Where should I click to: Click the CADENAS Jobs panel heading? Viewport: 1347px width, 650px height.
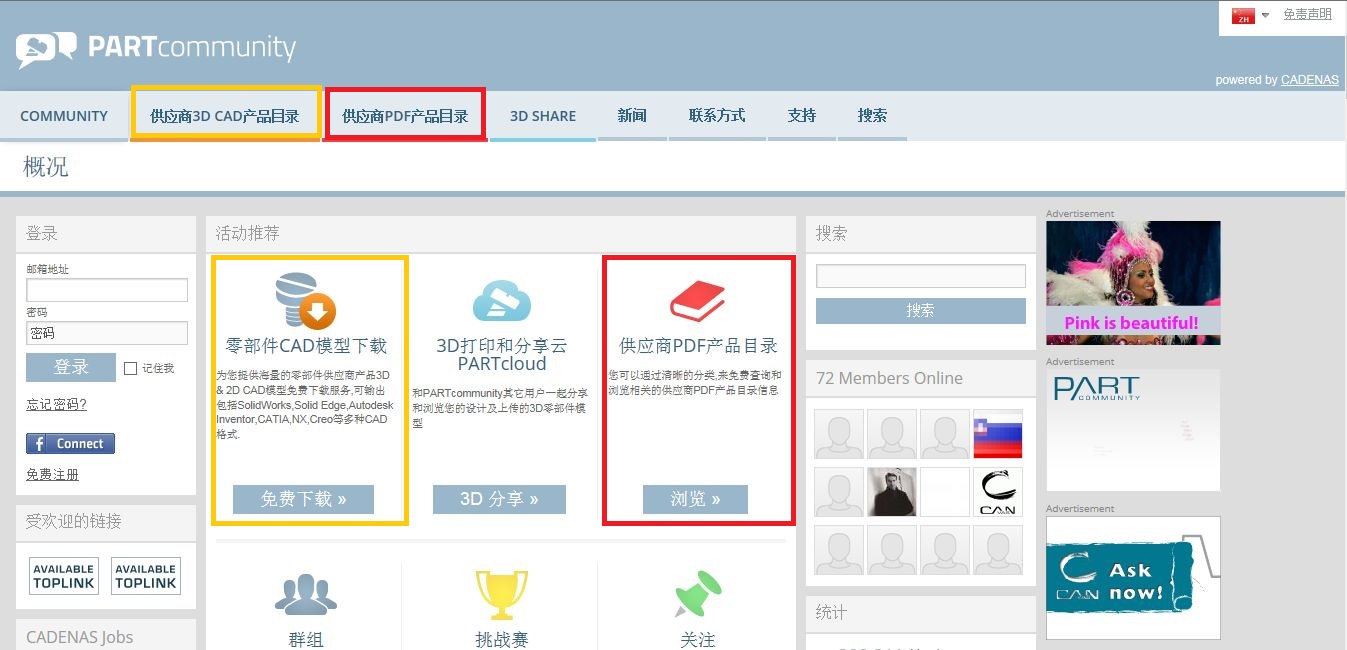pos(80,637)
